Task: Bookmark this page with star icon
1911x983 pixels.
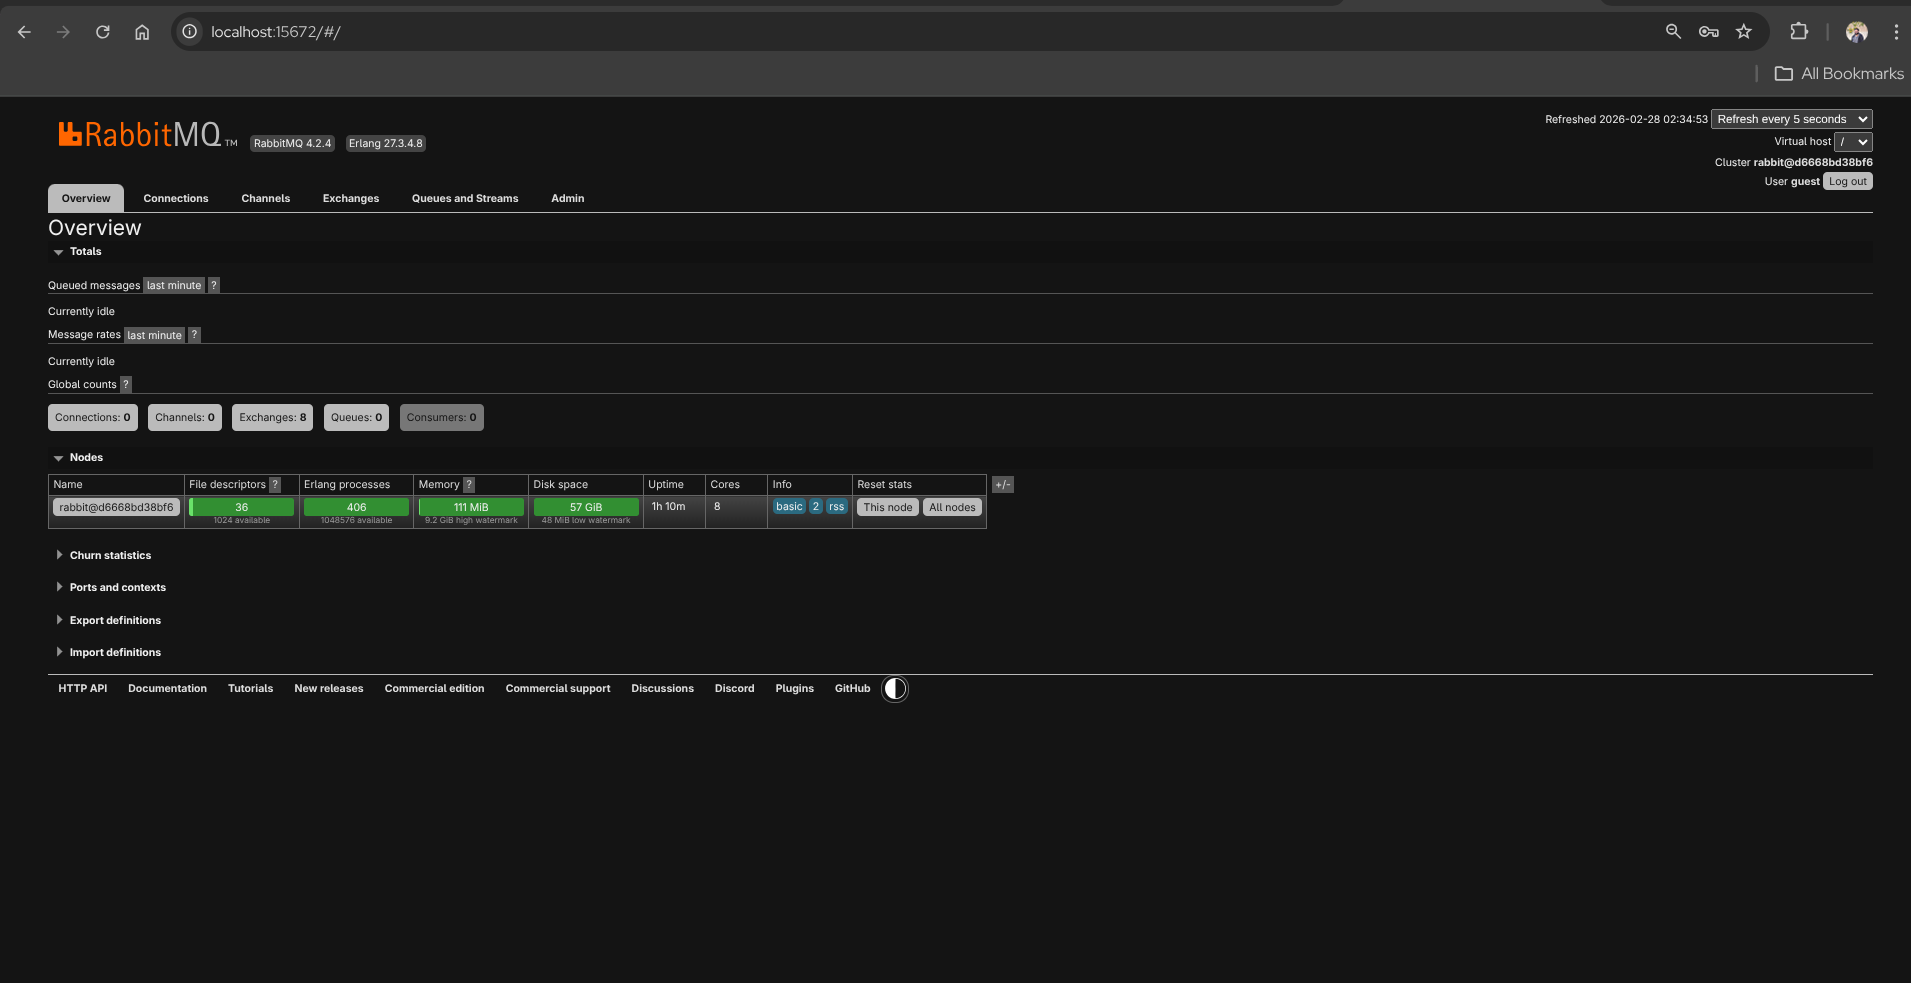Action: click(1744, 32)
